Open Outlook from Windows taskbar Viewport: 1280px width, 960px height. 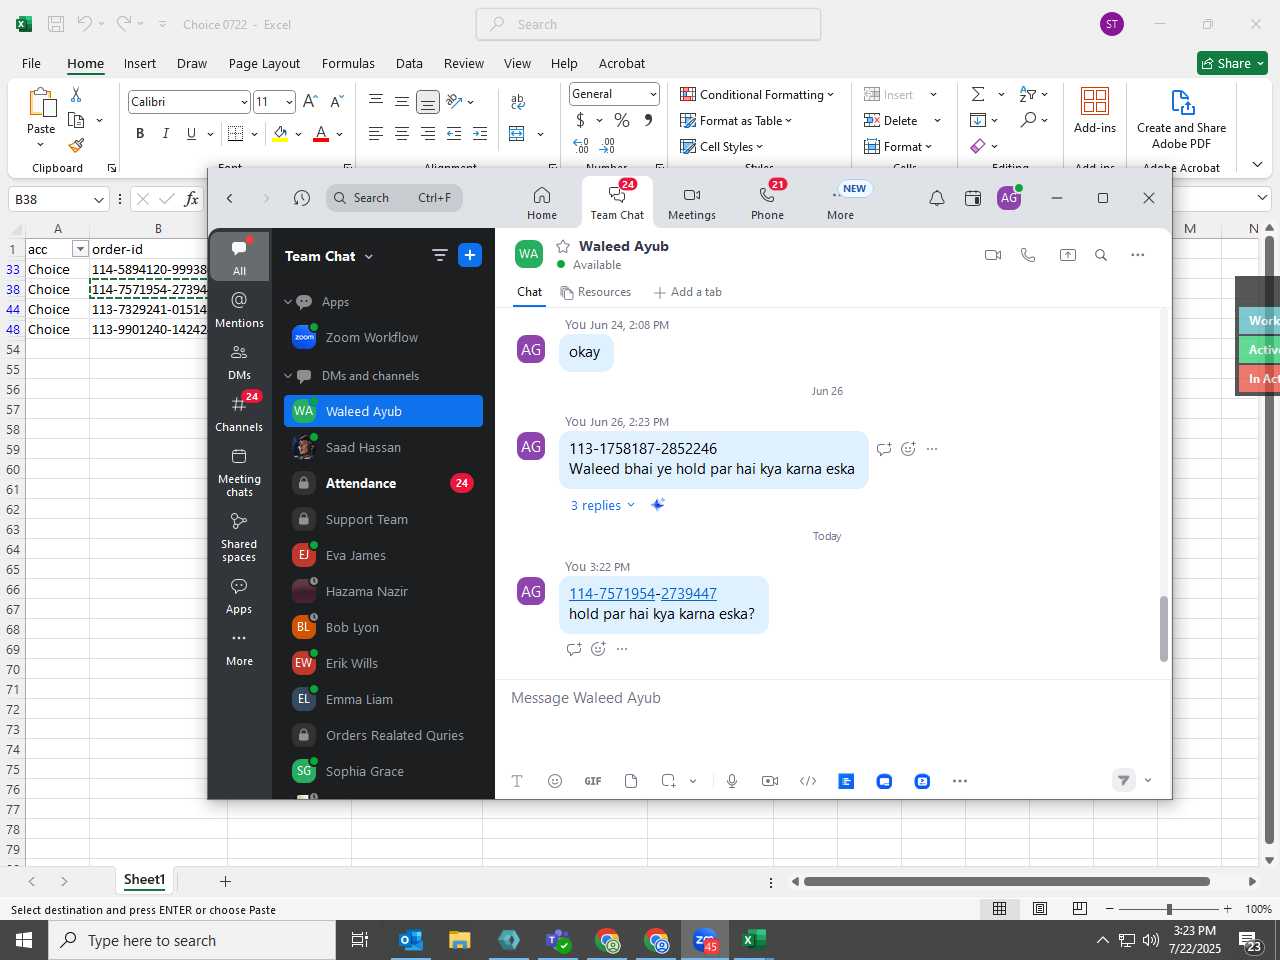(x=411, y=940)
